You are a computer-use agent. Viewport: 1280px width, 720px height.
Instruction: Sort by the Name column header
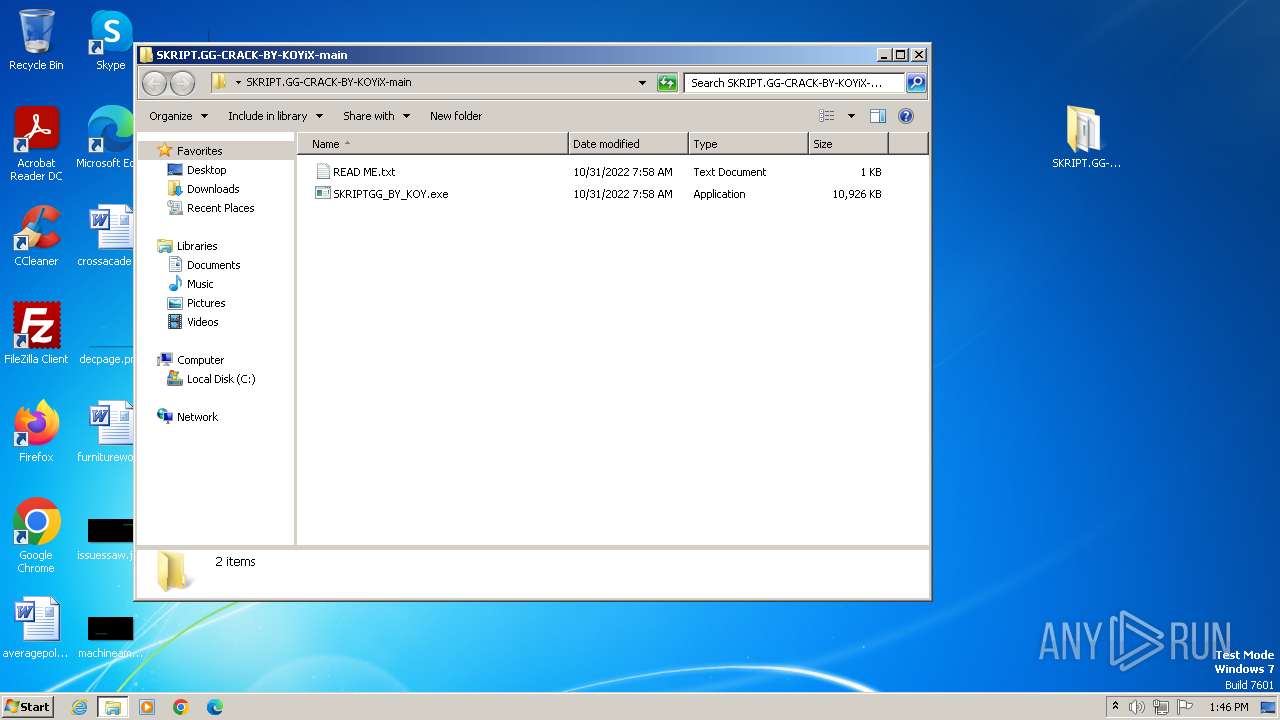click(x=433, y=144)
